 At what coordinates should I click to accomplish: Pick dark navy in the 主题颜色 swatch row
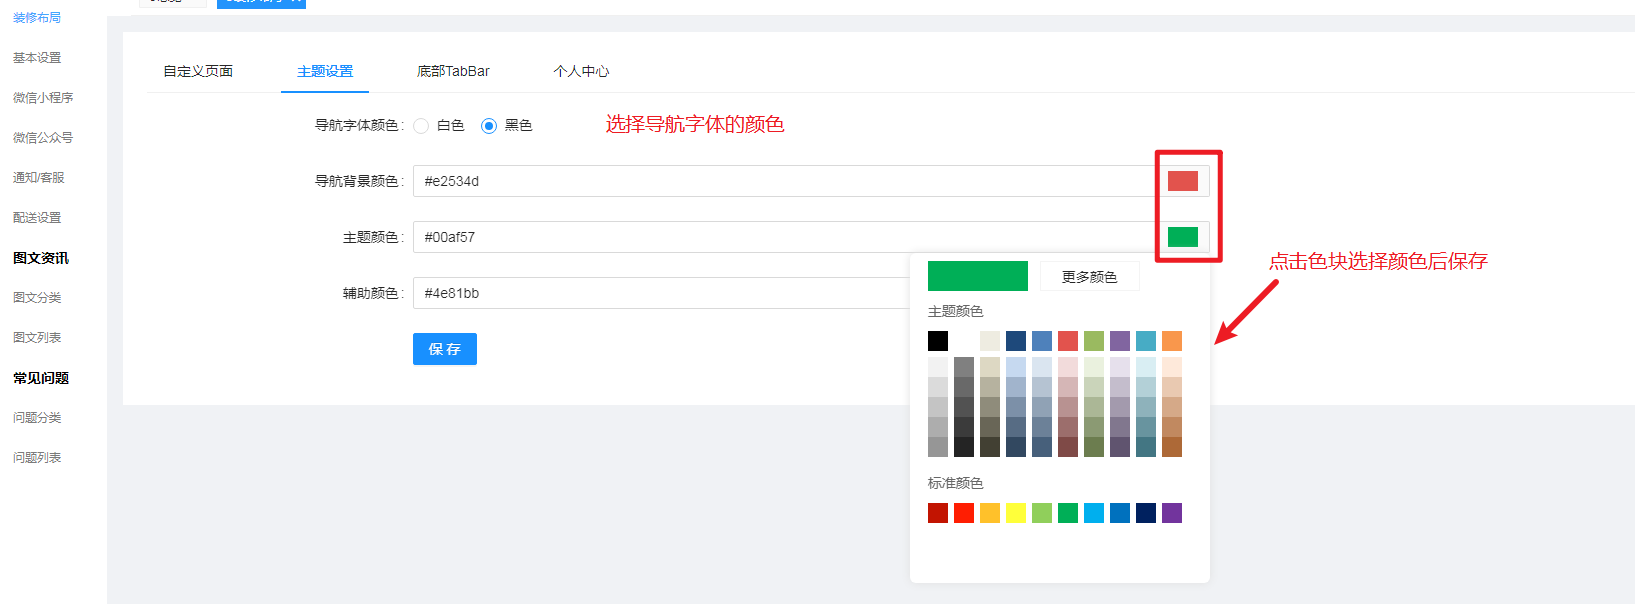coord(1016,341)
